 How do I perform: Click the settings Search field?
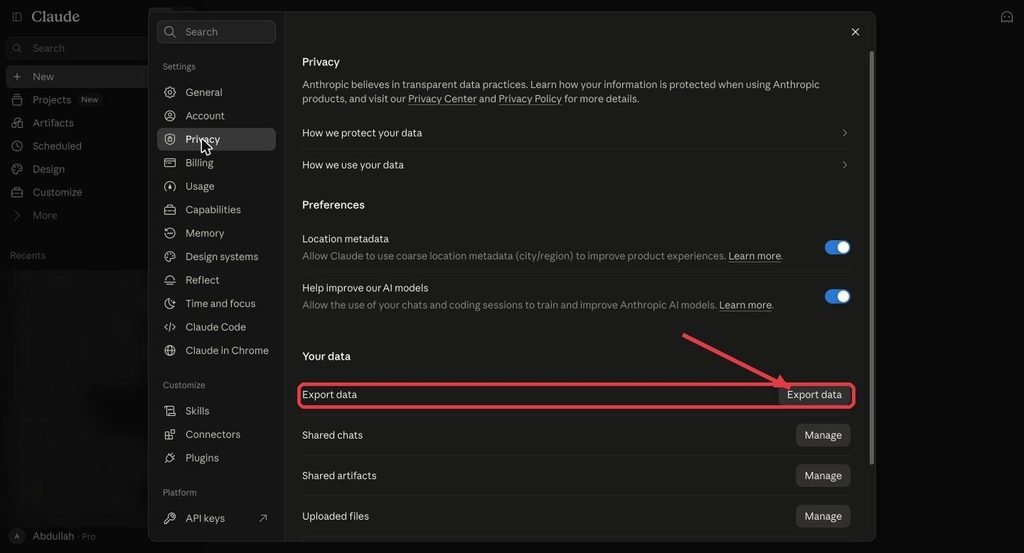click(216, 31)
